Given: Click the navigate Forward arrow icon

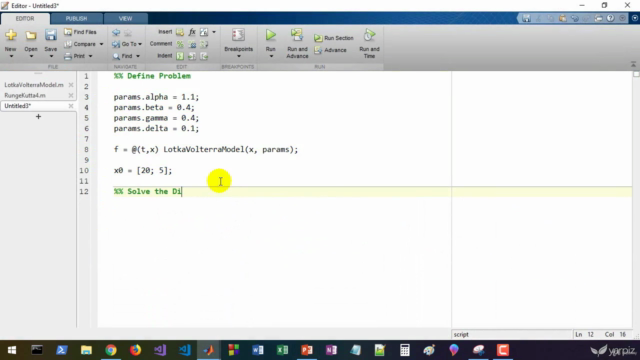Looking at the screenshot, I should (x=128, y=32).
